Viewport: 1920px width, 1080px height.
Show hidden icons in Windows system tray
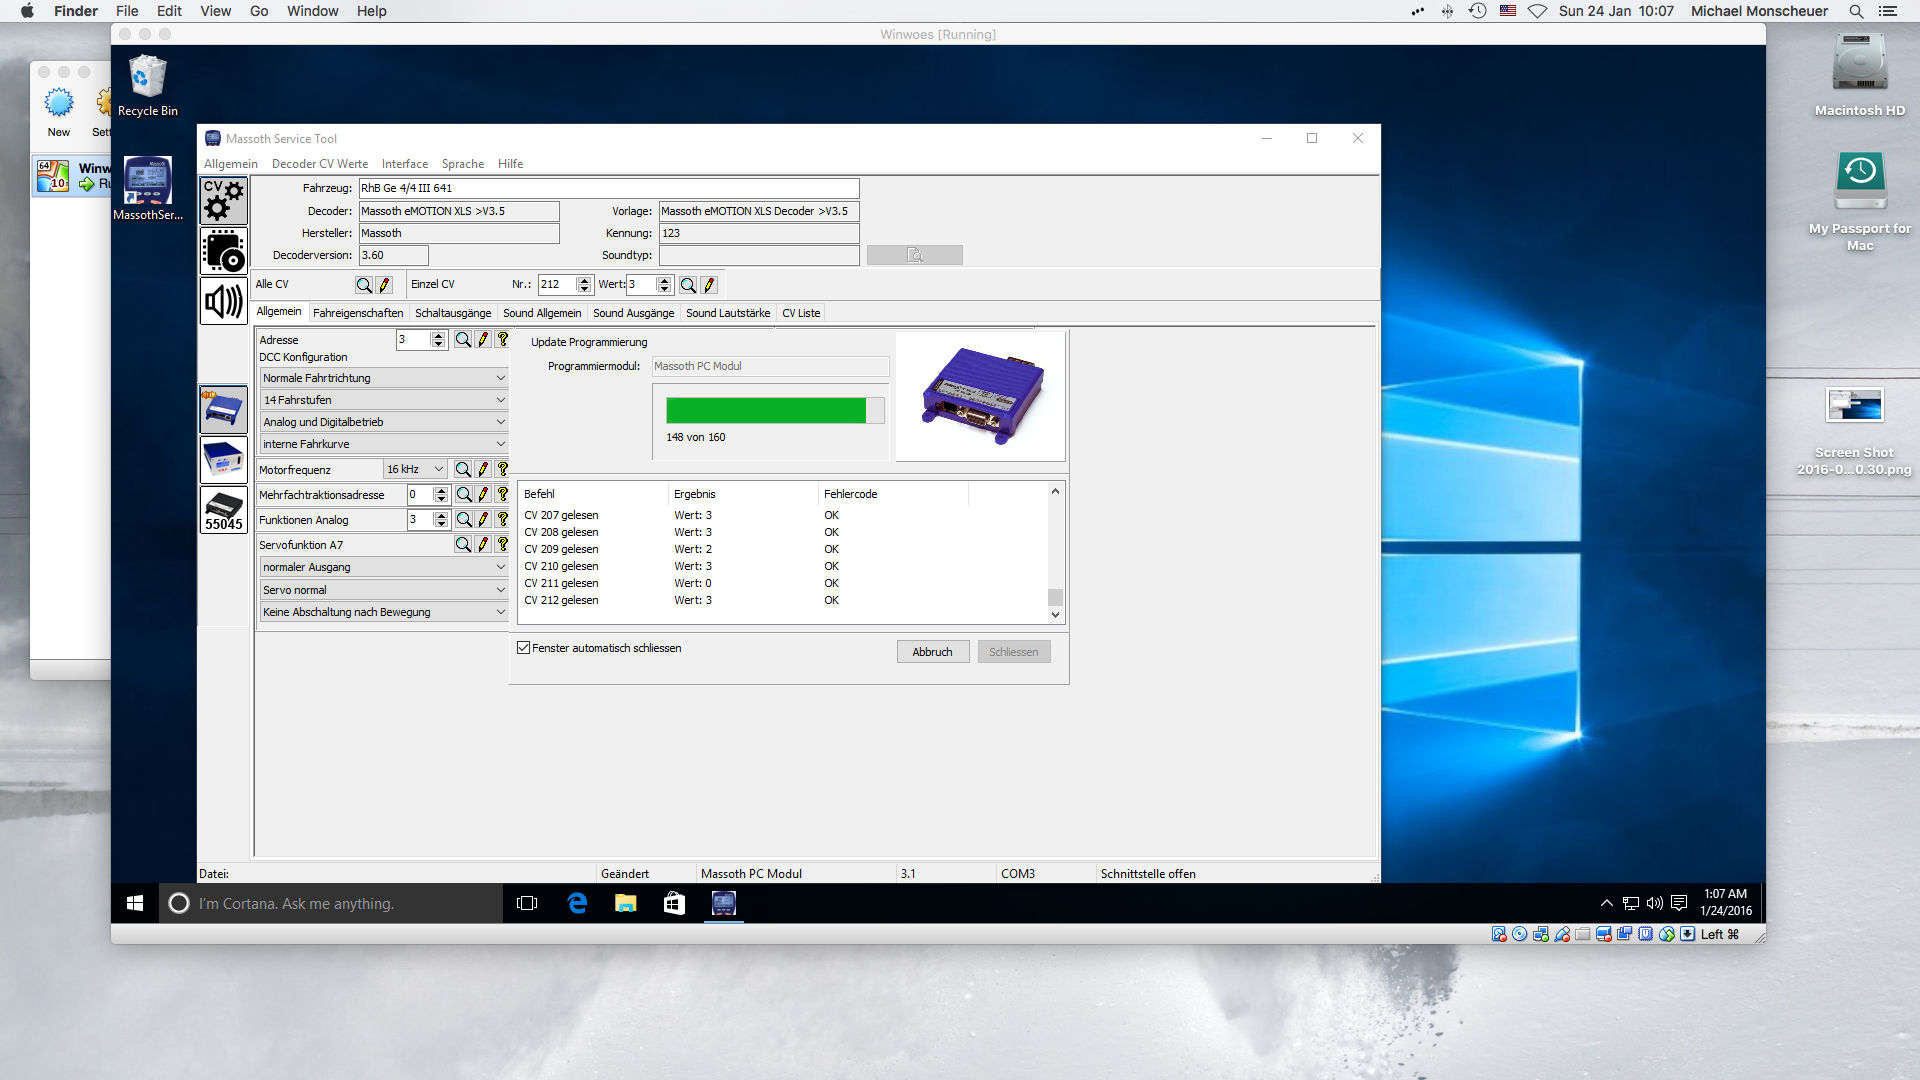[x=1606, y=903]
